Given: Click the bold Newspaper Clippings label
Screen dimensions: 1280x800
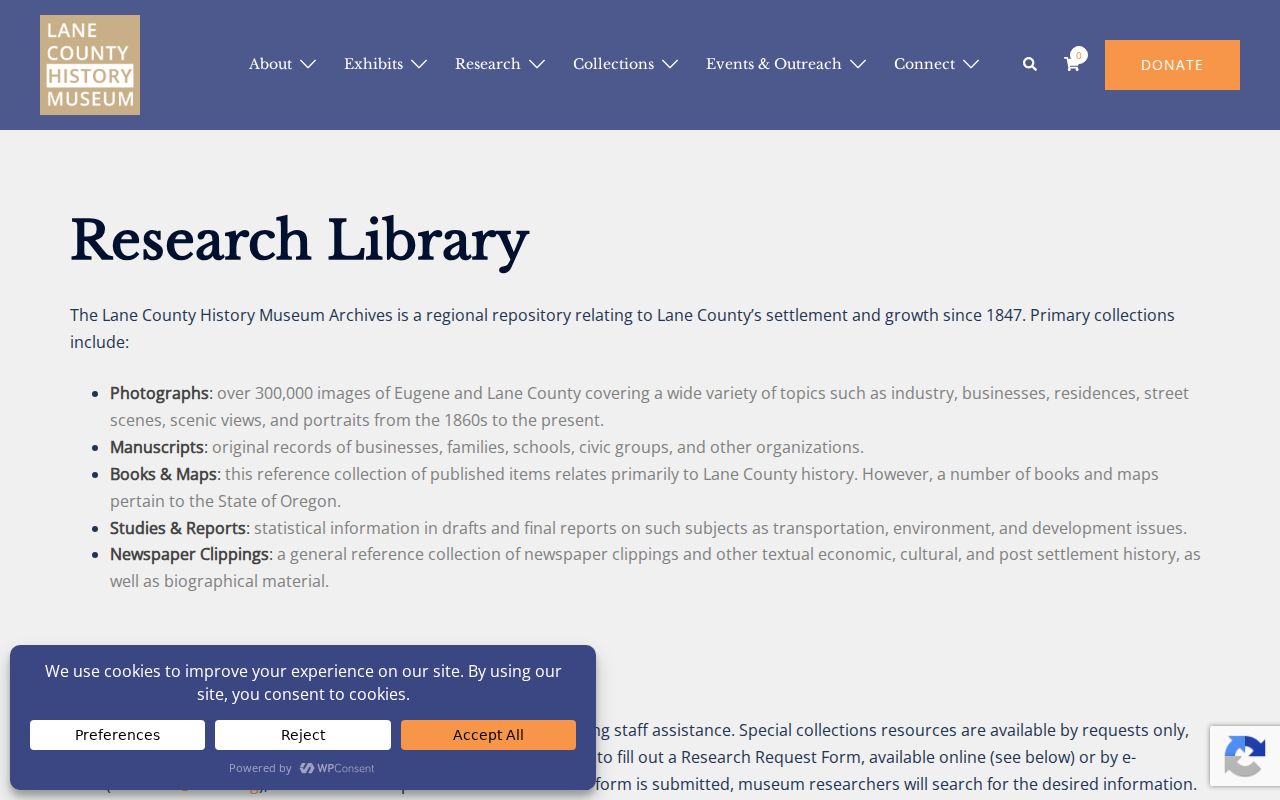Looking at the screenshot, I should (189, 554).
